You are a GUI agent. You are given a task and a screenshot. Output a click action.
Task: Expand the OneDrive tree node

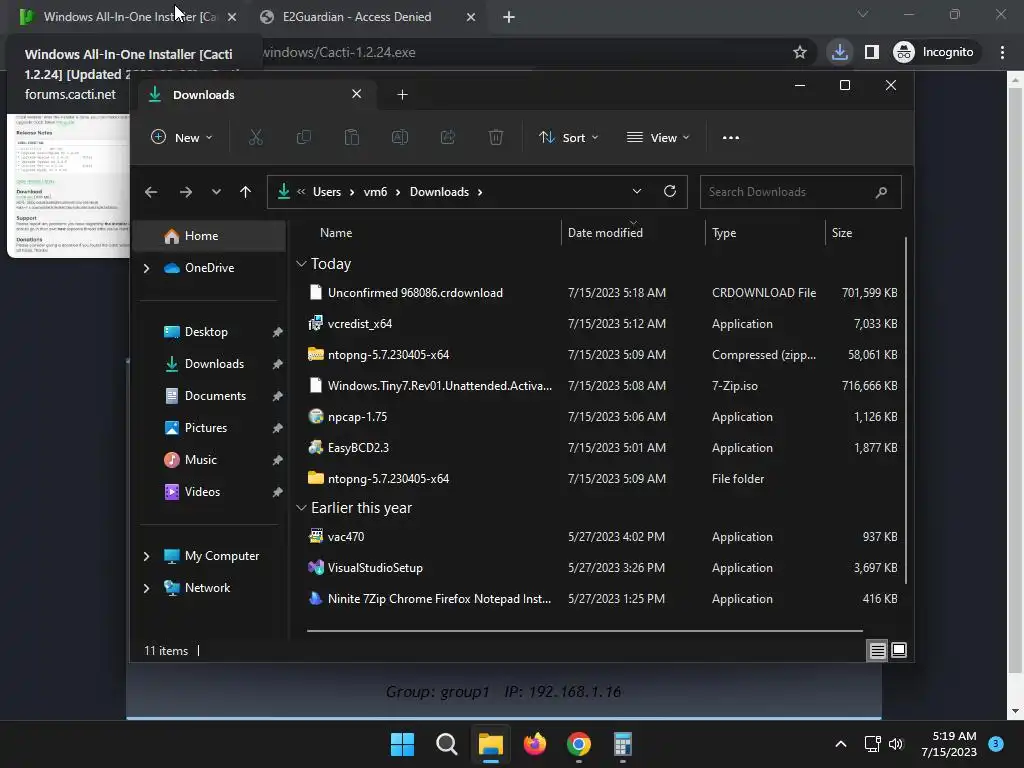(x=146, y=268)
